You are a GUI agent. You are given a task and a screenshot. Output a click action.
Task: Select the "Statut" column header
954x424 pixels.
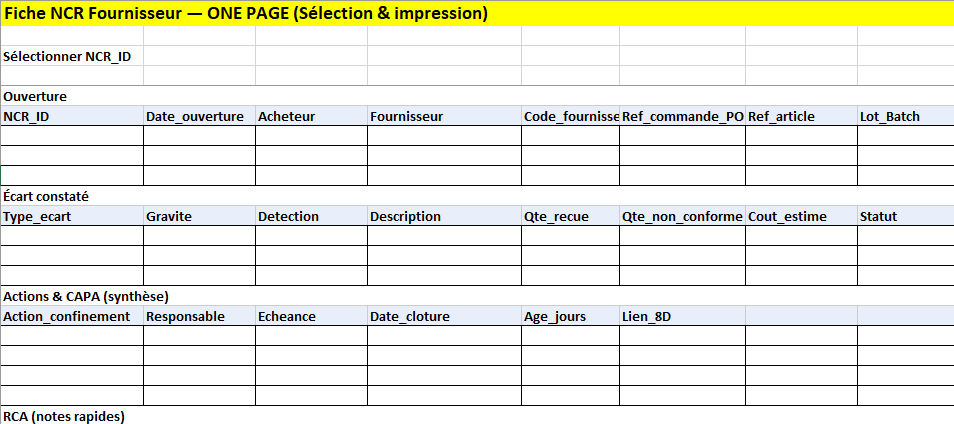click(879, 216)
